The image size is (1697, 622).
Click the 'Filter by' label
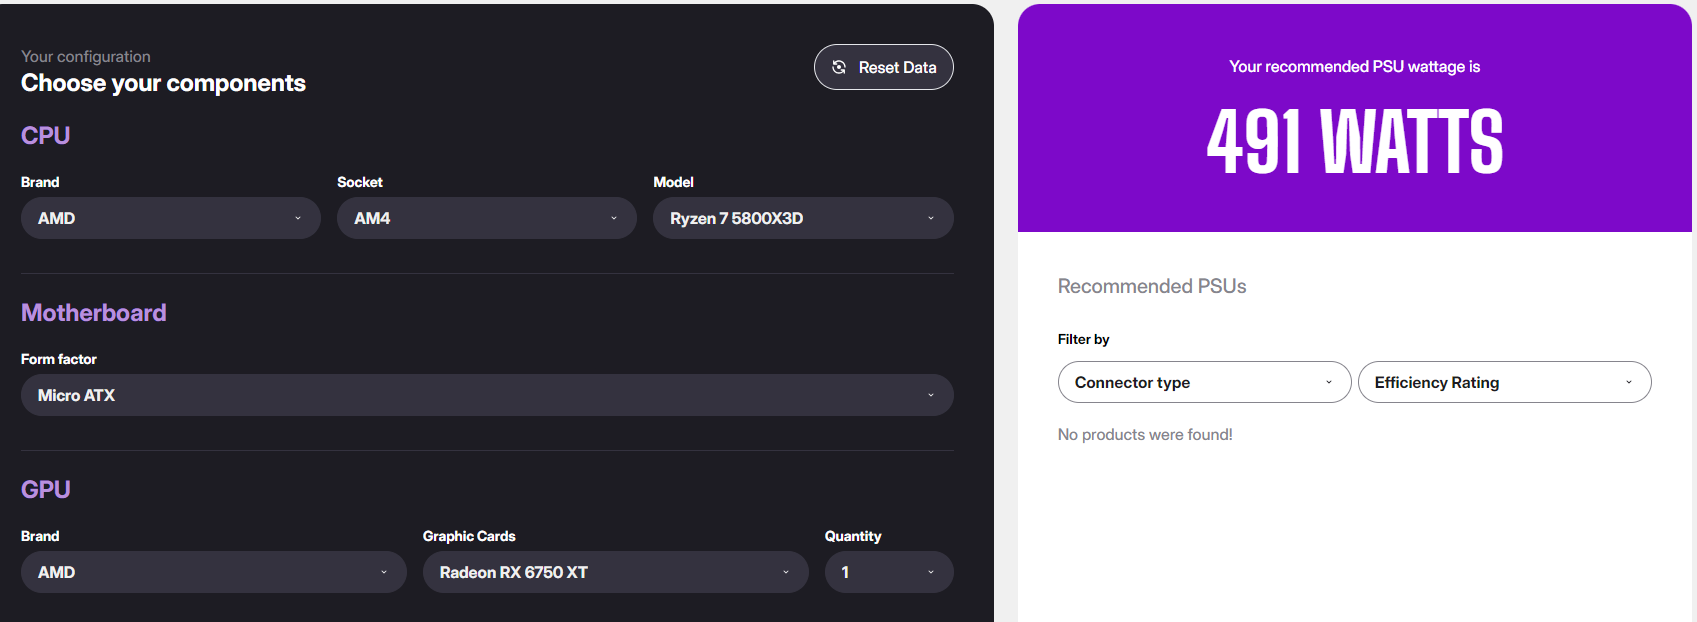1083,339
